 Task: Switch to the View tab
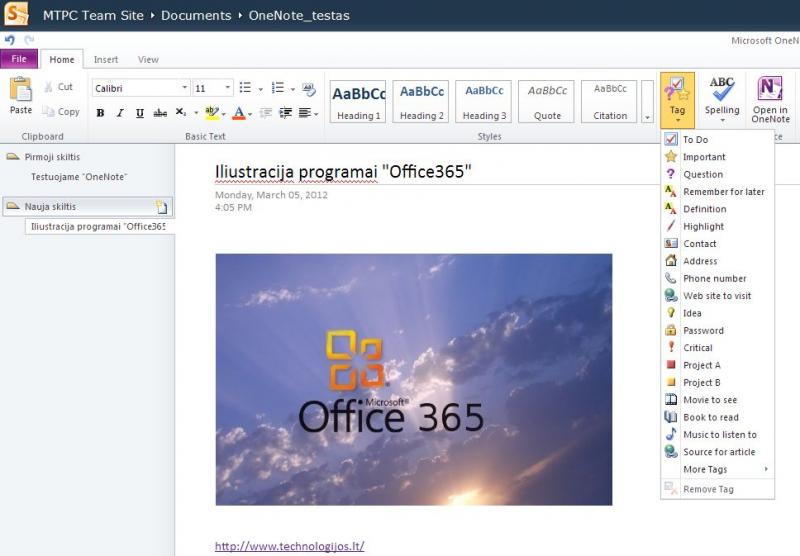[x=148, y=60]
